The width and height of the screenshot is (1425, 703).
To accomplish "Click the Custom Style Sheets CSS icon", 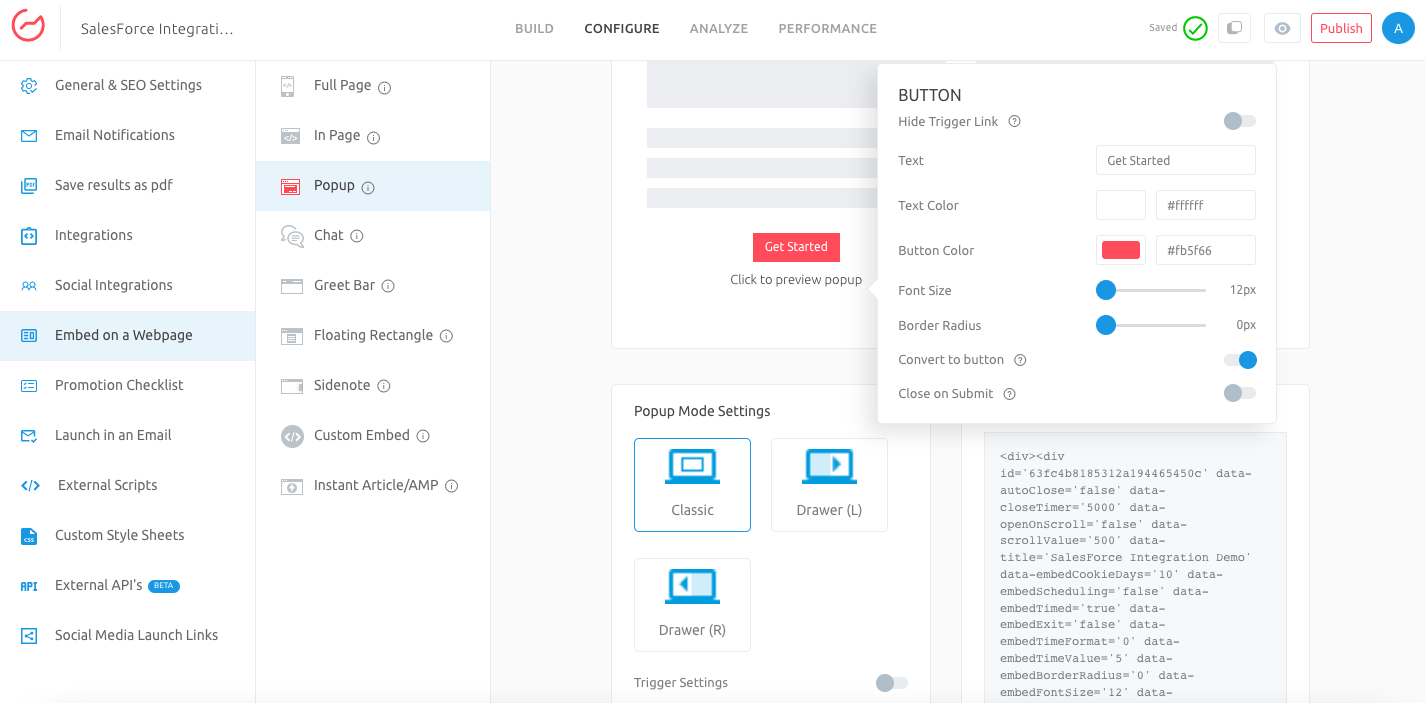I will [x=29, y=536].
